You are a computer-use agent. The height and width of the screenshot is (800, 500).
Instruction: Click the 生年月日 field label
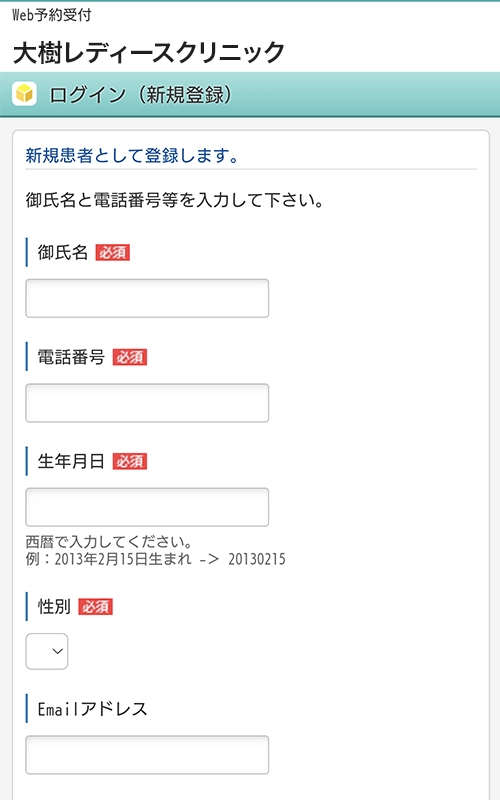(71, 461)
